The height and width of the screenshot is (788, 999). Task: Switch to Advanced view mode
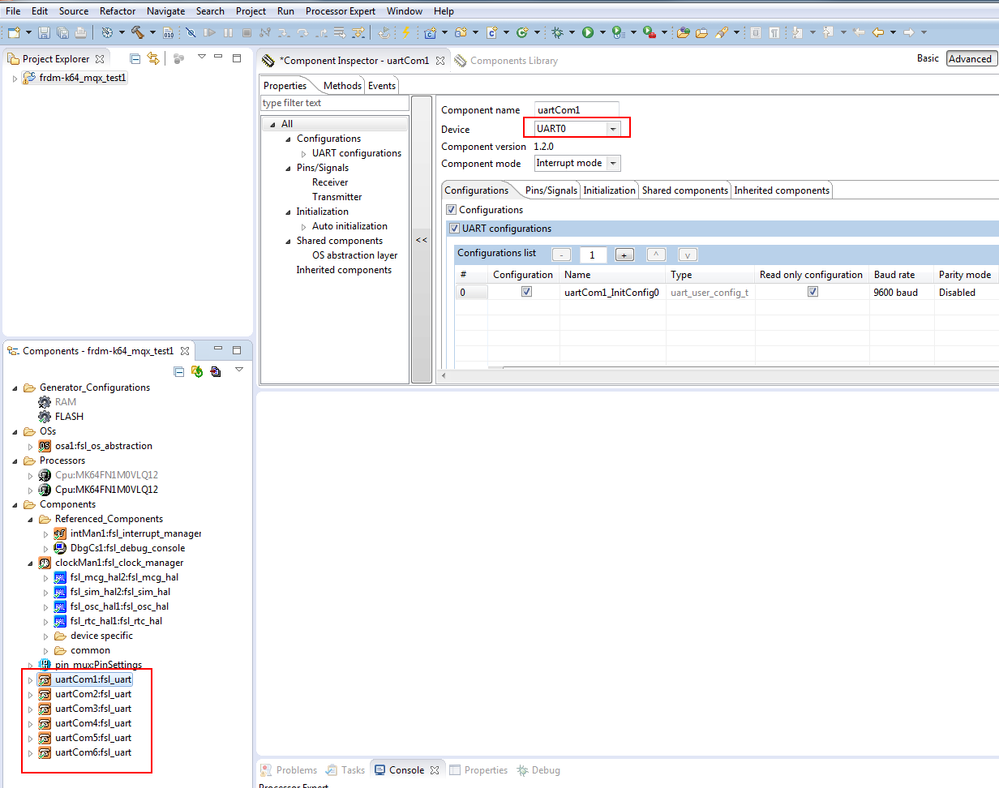(970, 59)
